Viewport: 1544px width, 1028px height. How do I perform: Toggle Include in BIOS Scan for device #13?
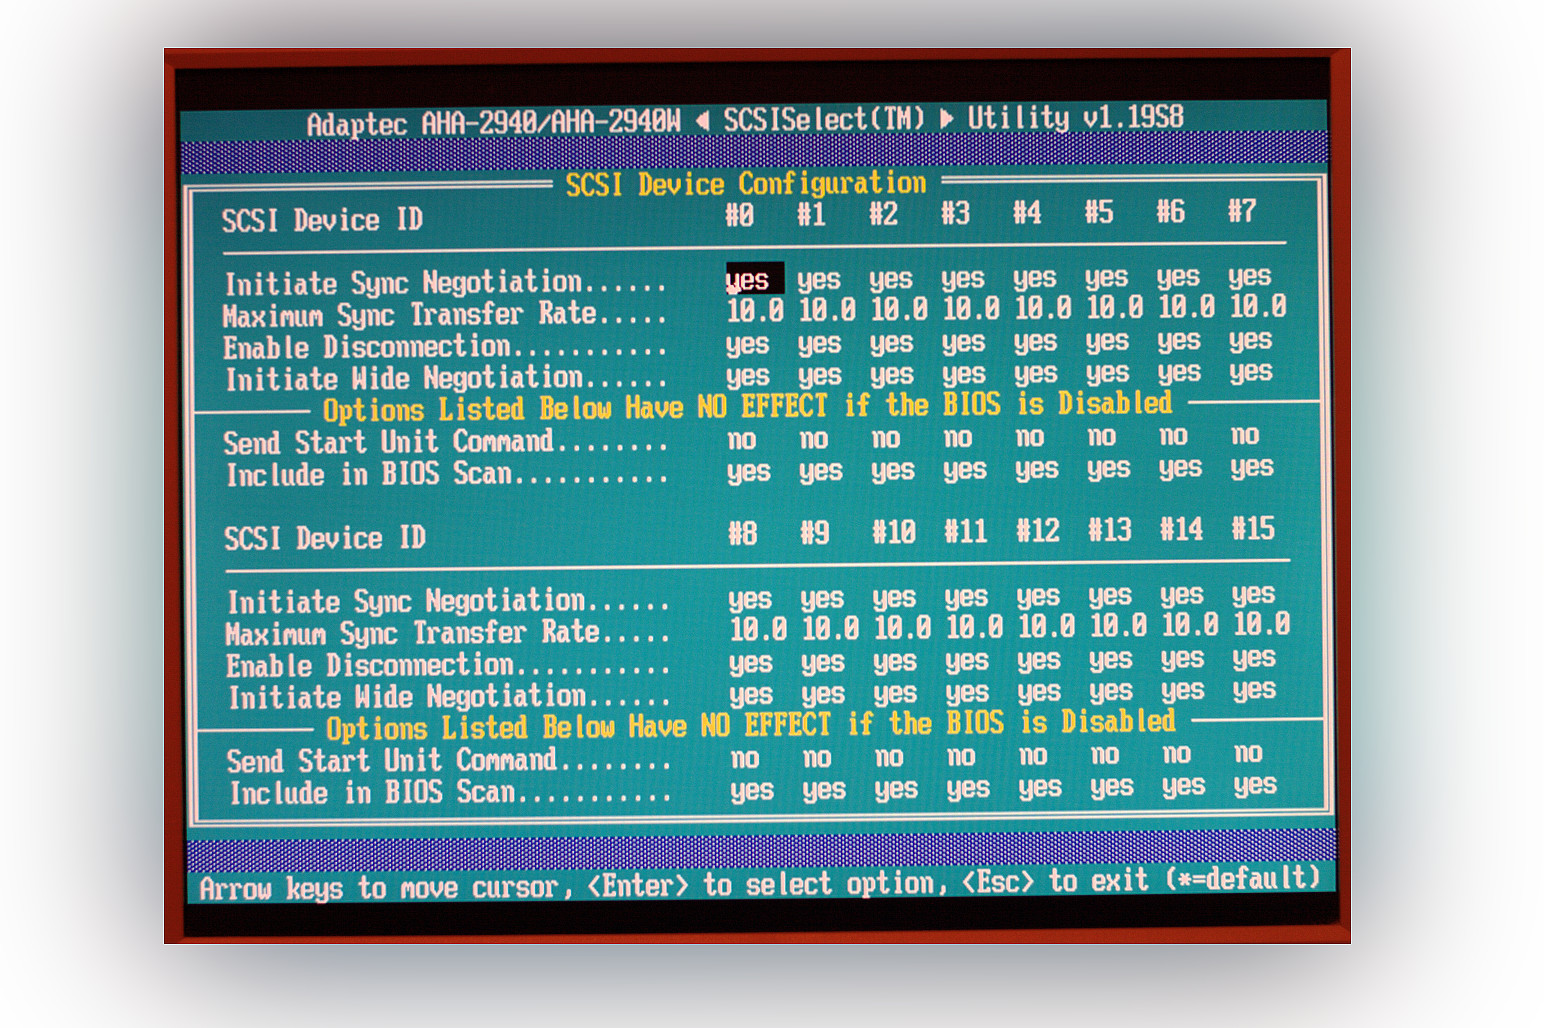pyautogui.click(x=1111, y=788)
